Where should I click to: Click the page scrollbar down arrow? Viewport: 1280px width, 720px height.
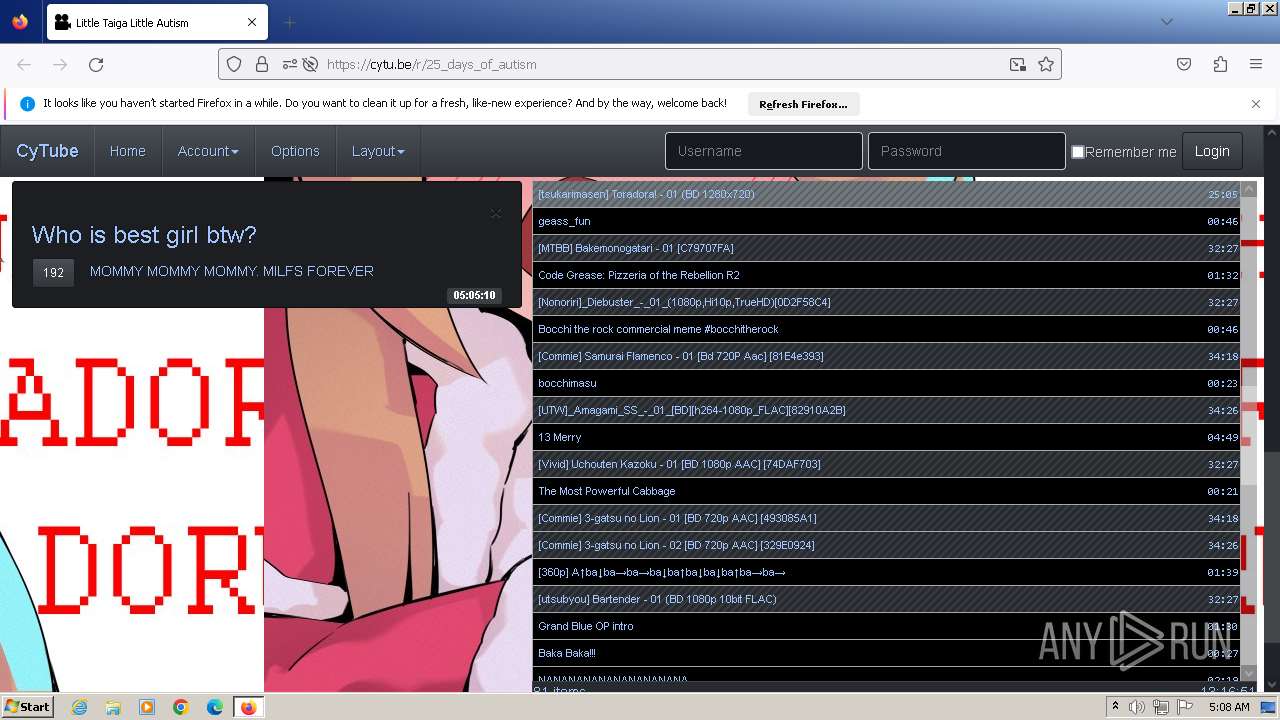coord(1272,685)
